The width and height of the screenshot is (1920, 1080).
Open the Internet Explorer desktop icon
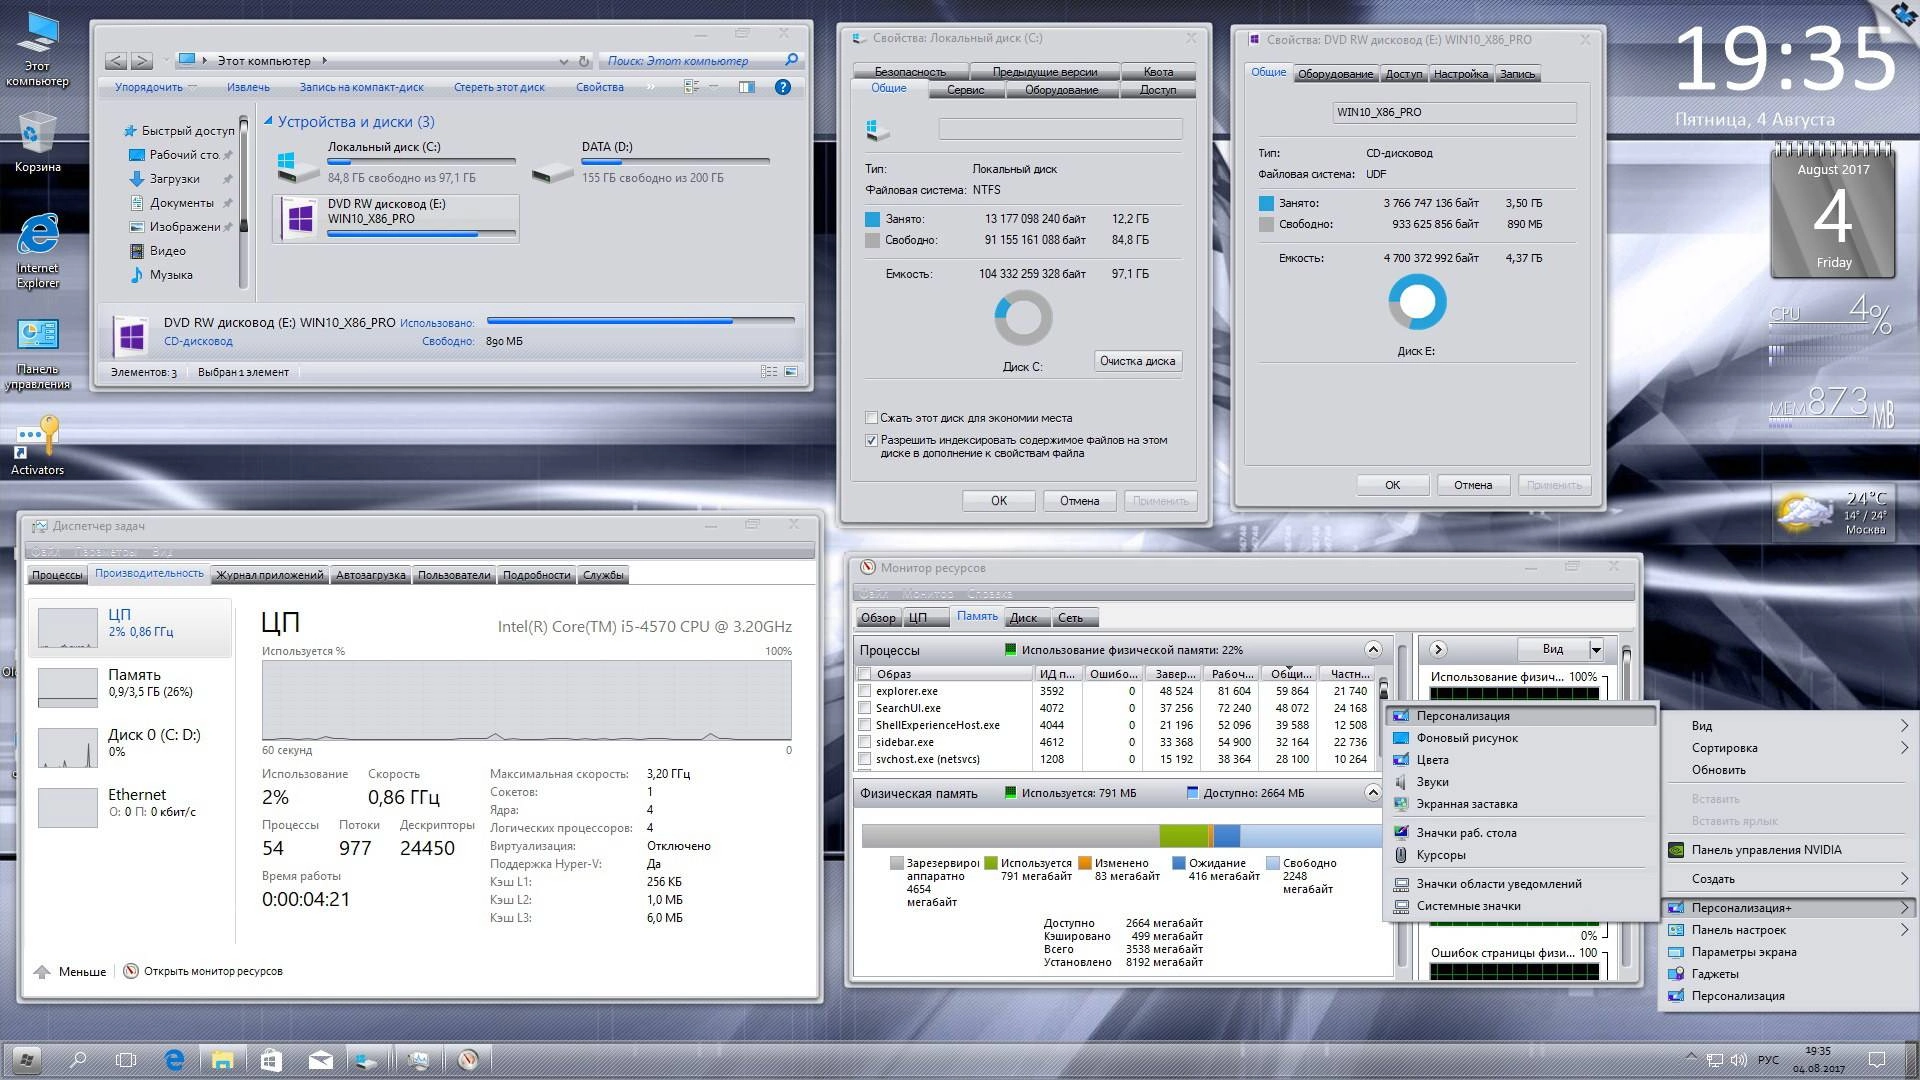[37, 250]
